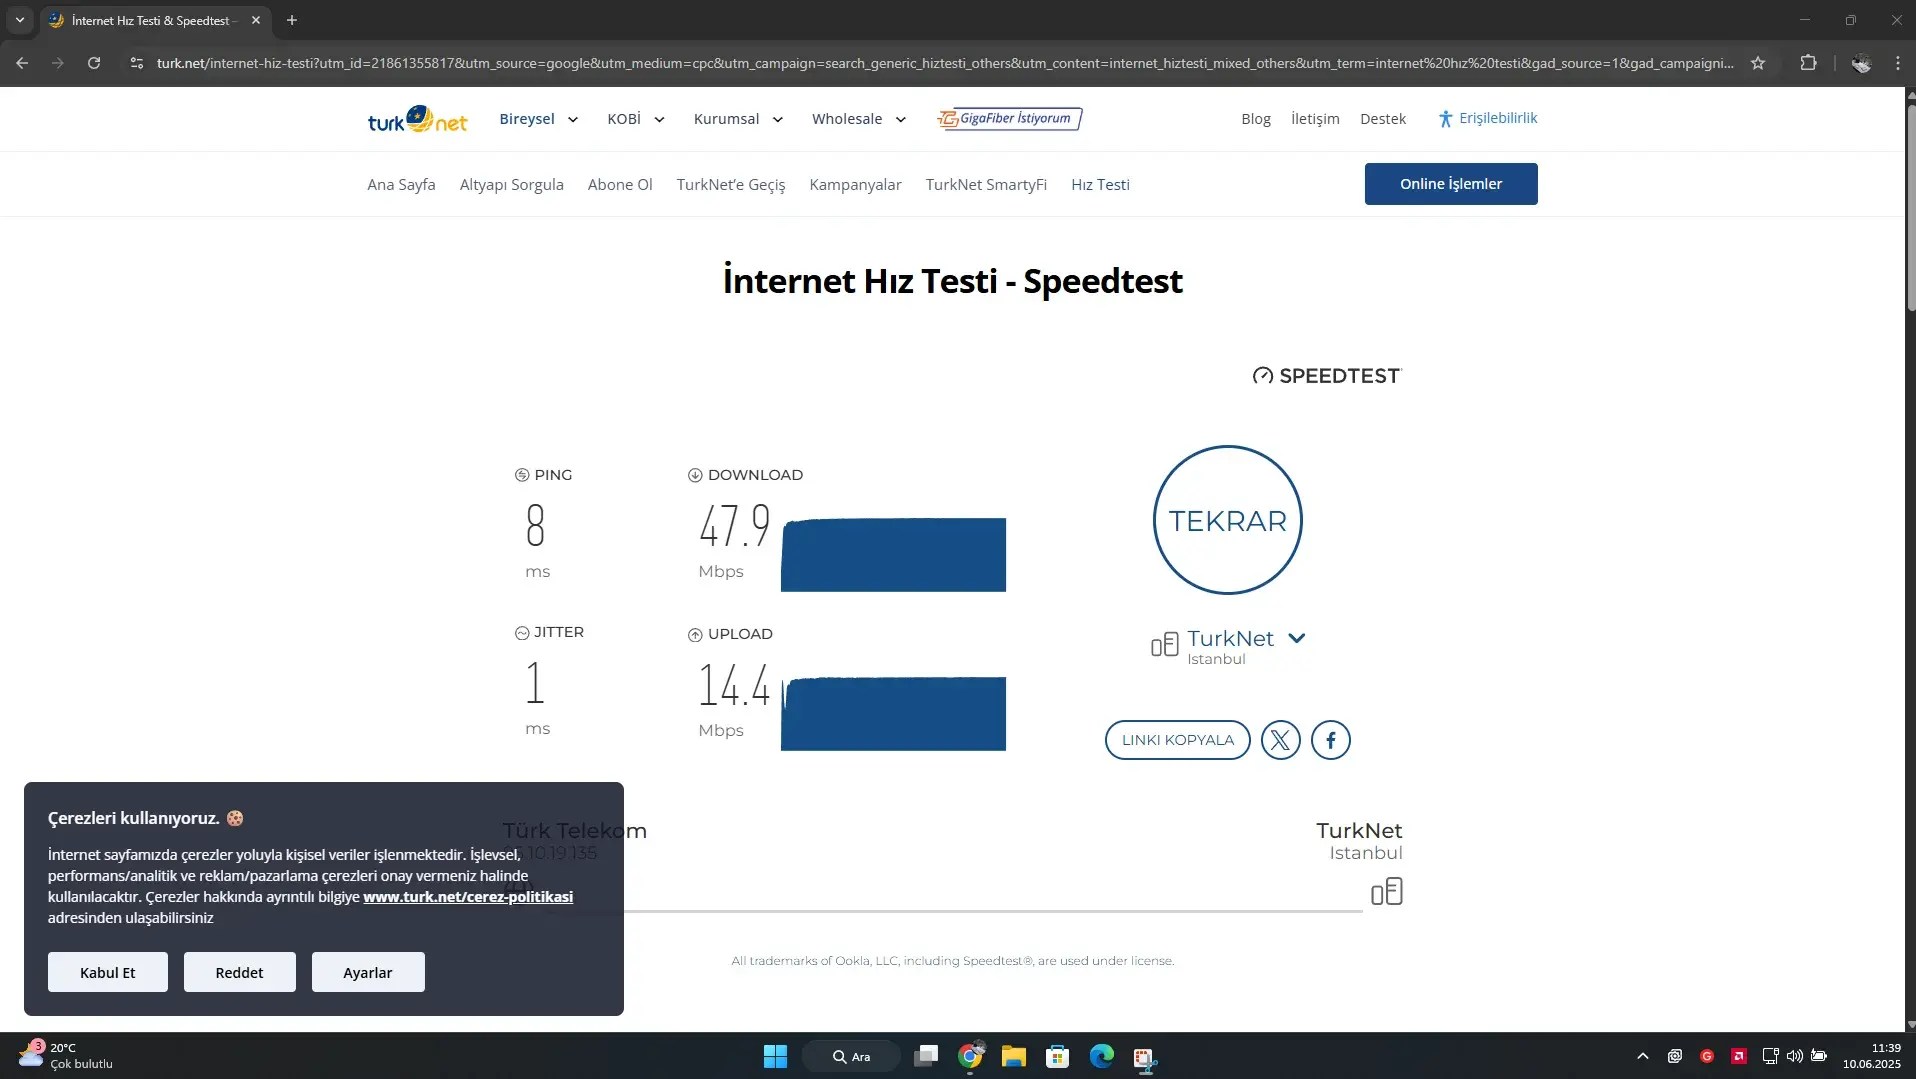Screen dimensions: 1916x1079
Task: Open Windows Start menu
Action: tap(775, 1056)
